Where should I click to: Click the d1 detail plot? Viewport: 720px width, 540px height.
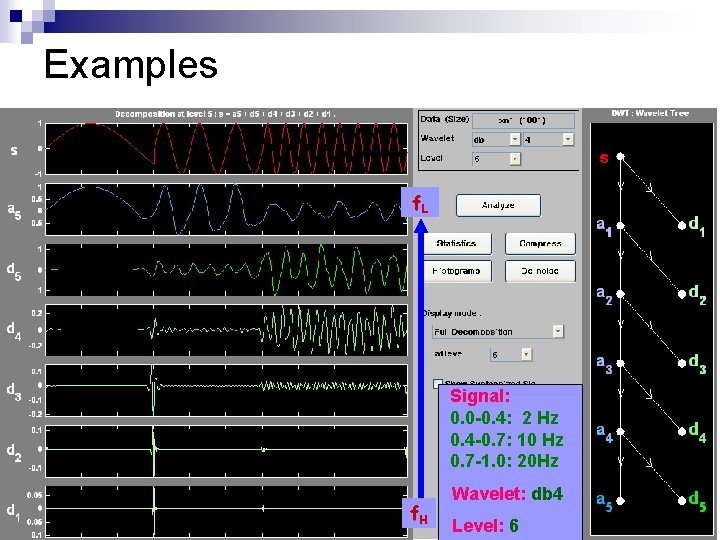[x=226, y=512]
